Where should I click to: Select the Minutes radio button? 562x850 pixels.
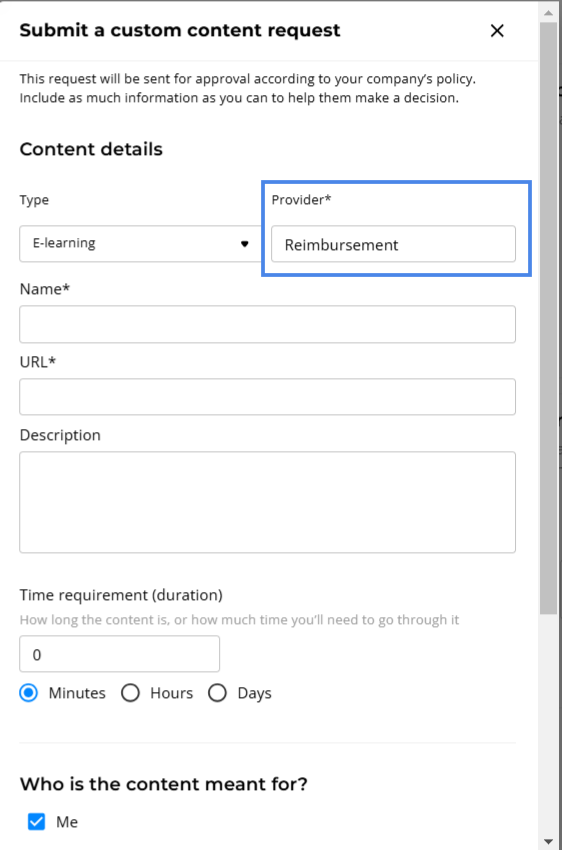pos(29,693)
